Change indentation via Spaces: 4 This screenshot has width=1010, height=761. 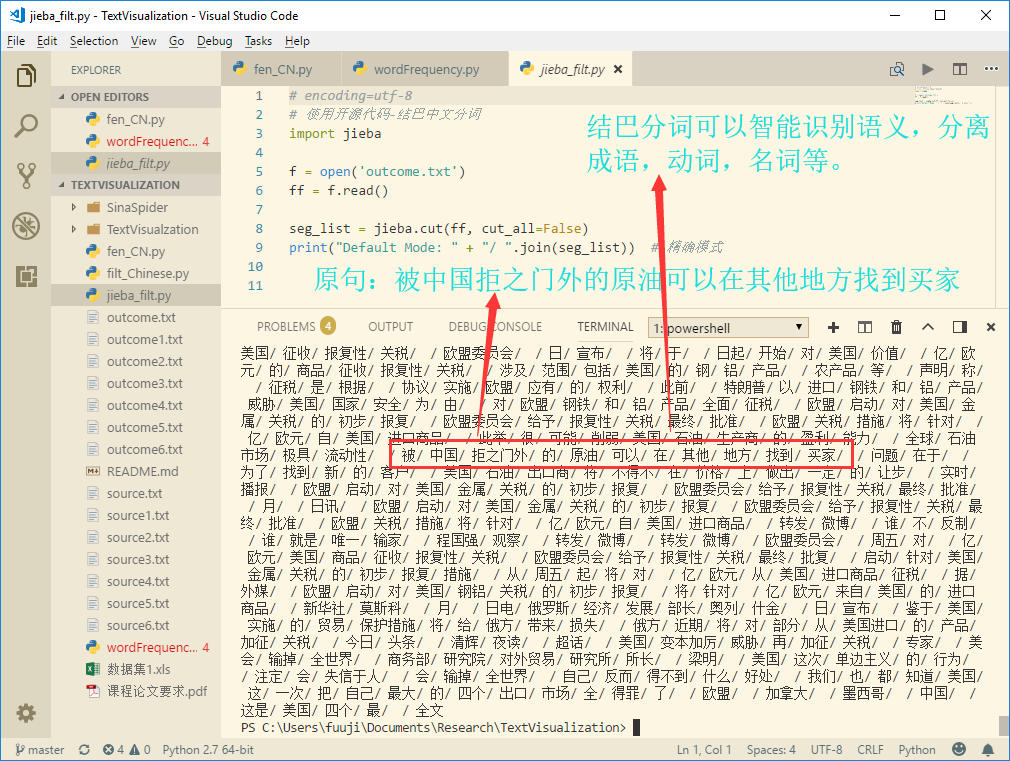(x=771, y=750)
